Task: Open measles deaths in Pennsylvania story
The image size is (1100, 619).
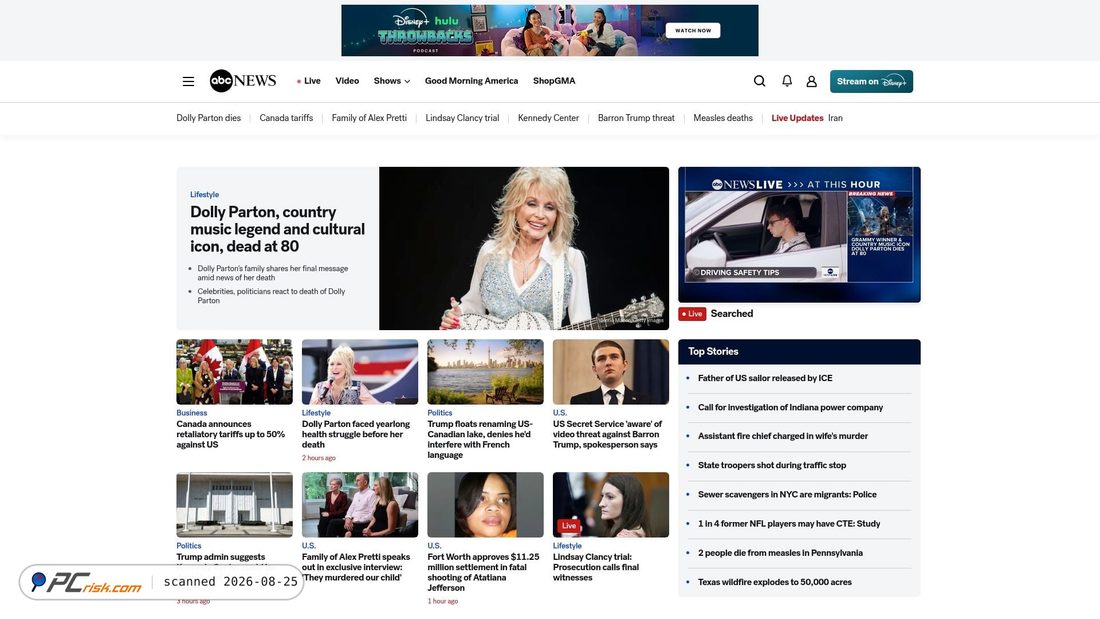Action: pos(780,553)
